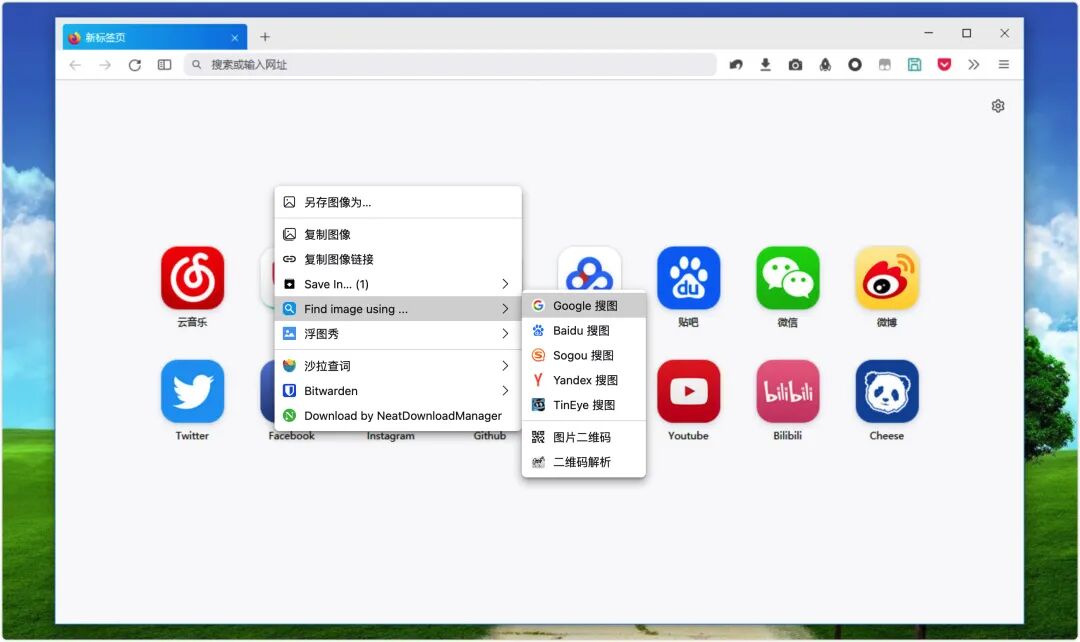Select Sogou 搜图 in submenu

tap(584, 355)
